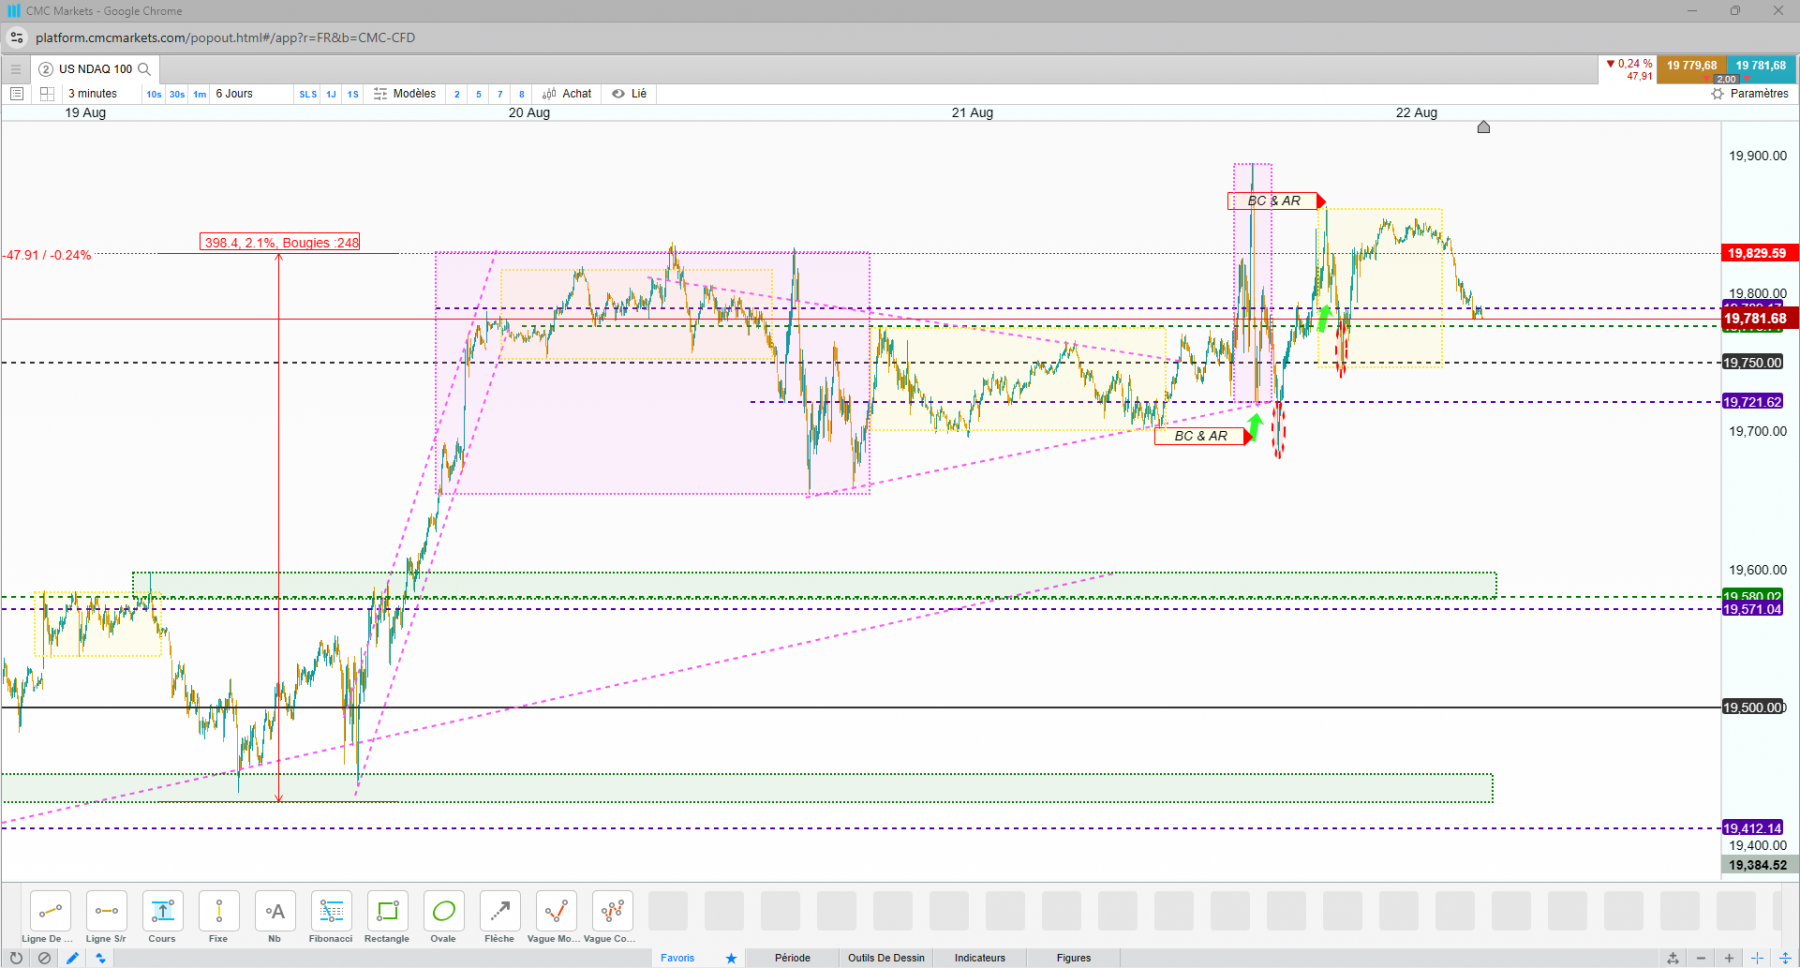The width and height of the screenshot is (1800, 968).
Task: Click the 19,721.62 purple price label
Action: coord(1752,402)
